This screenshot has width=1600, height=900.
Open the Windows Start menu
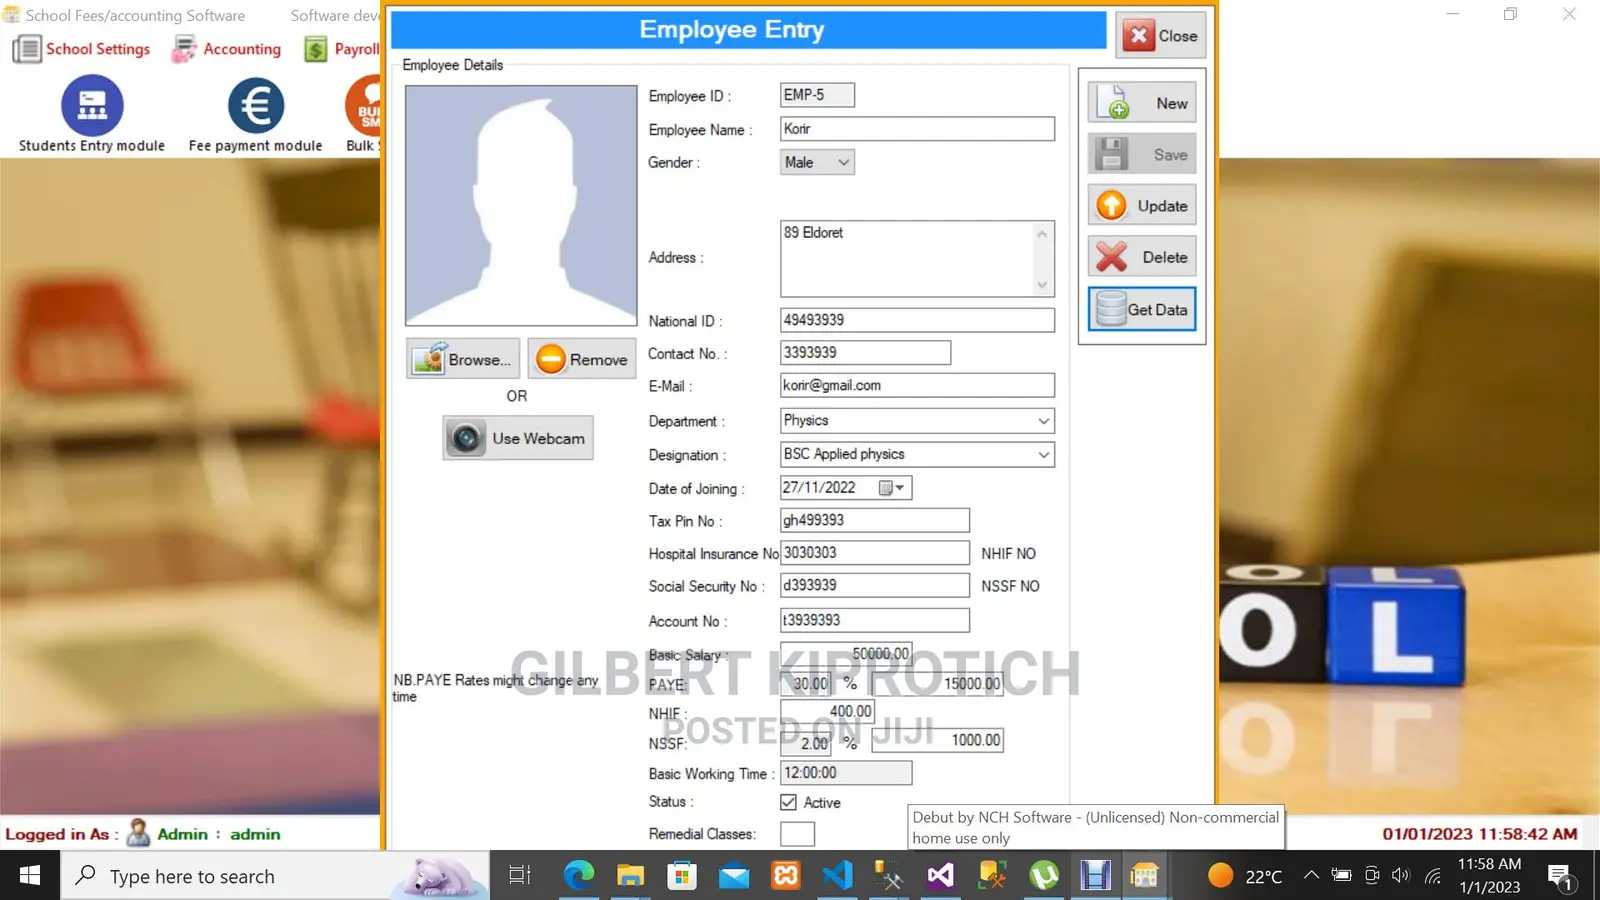coord(30,876)
